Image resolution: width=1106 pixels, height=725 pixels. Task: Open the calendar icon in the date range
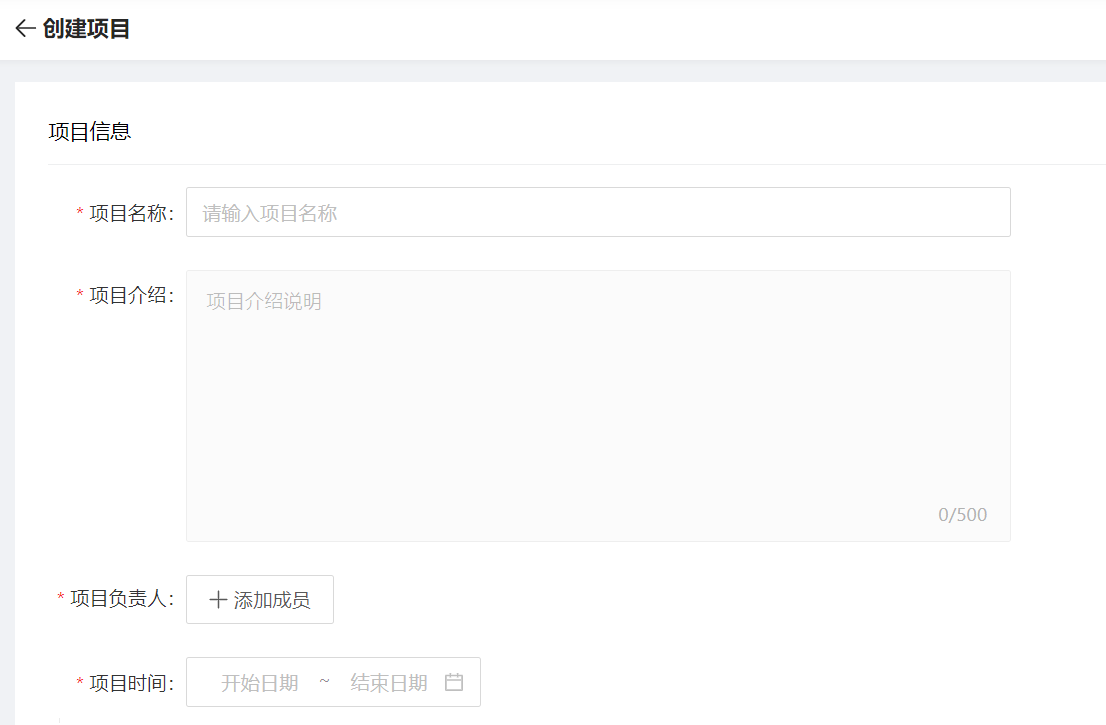(x=454, y=682)
